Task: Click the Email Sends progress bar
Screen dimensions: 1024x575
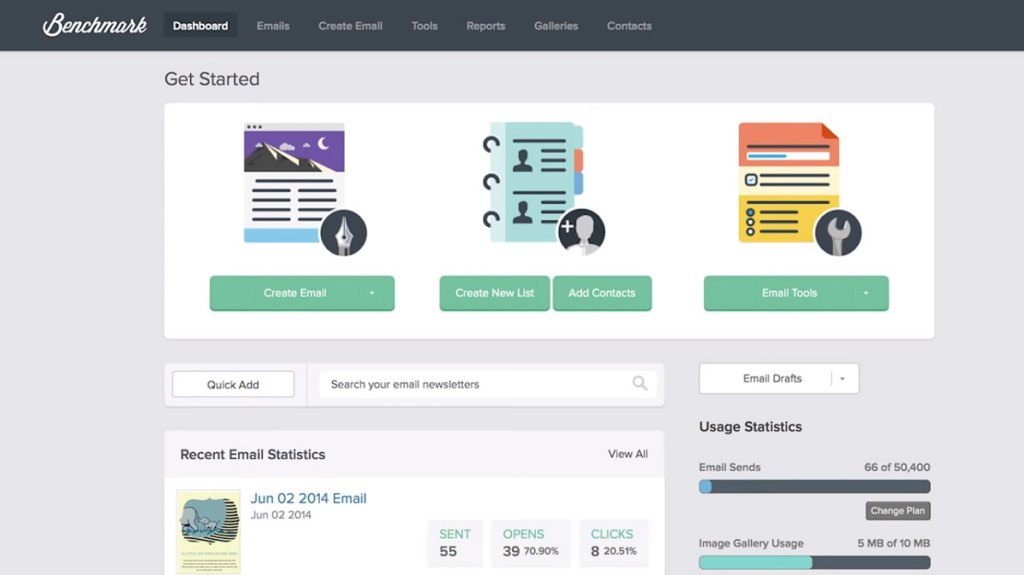Action: 814,486
